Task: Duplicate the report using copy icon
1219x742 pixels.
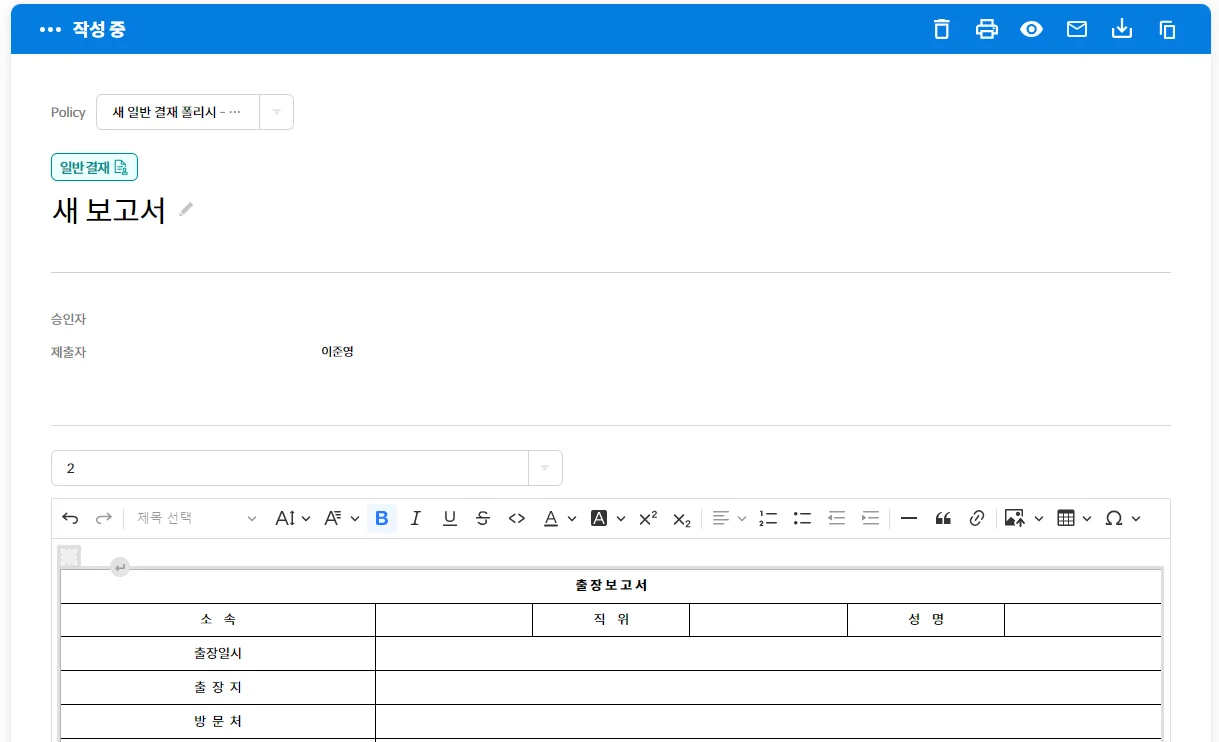Action: [x=1167, y=29]
